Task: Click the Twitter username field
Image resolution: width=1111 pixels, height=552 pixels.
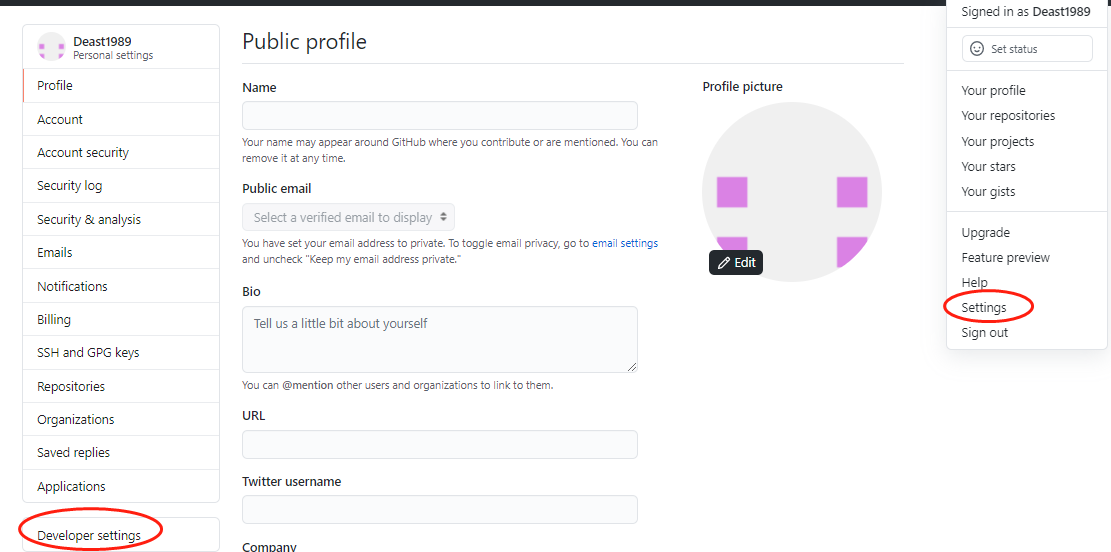Action: tap(439, 509)
